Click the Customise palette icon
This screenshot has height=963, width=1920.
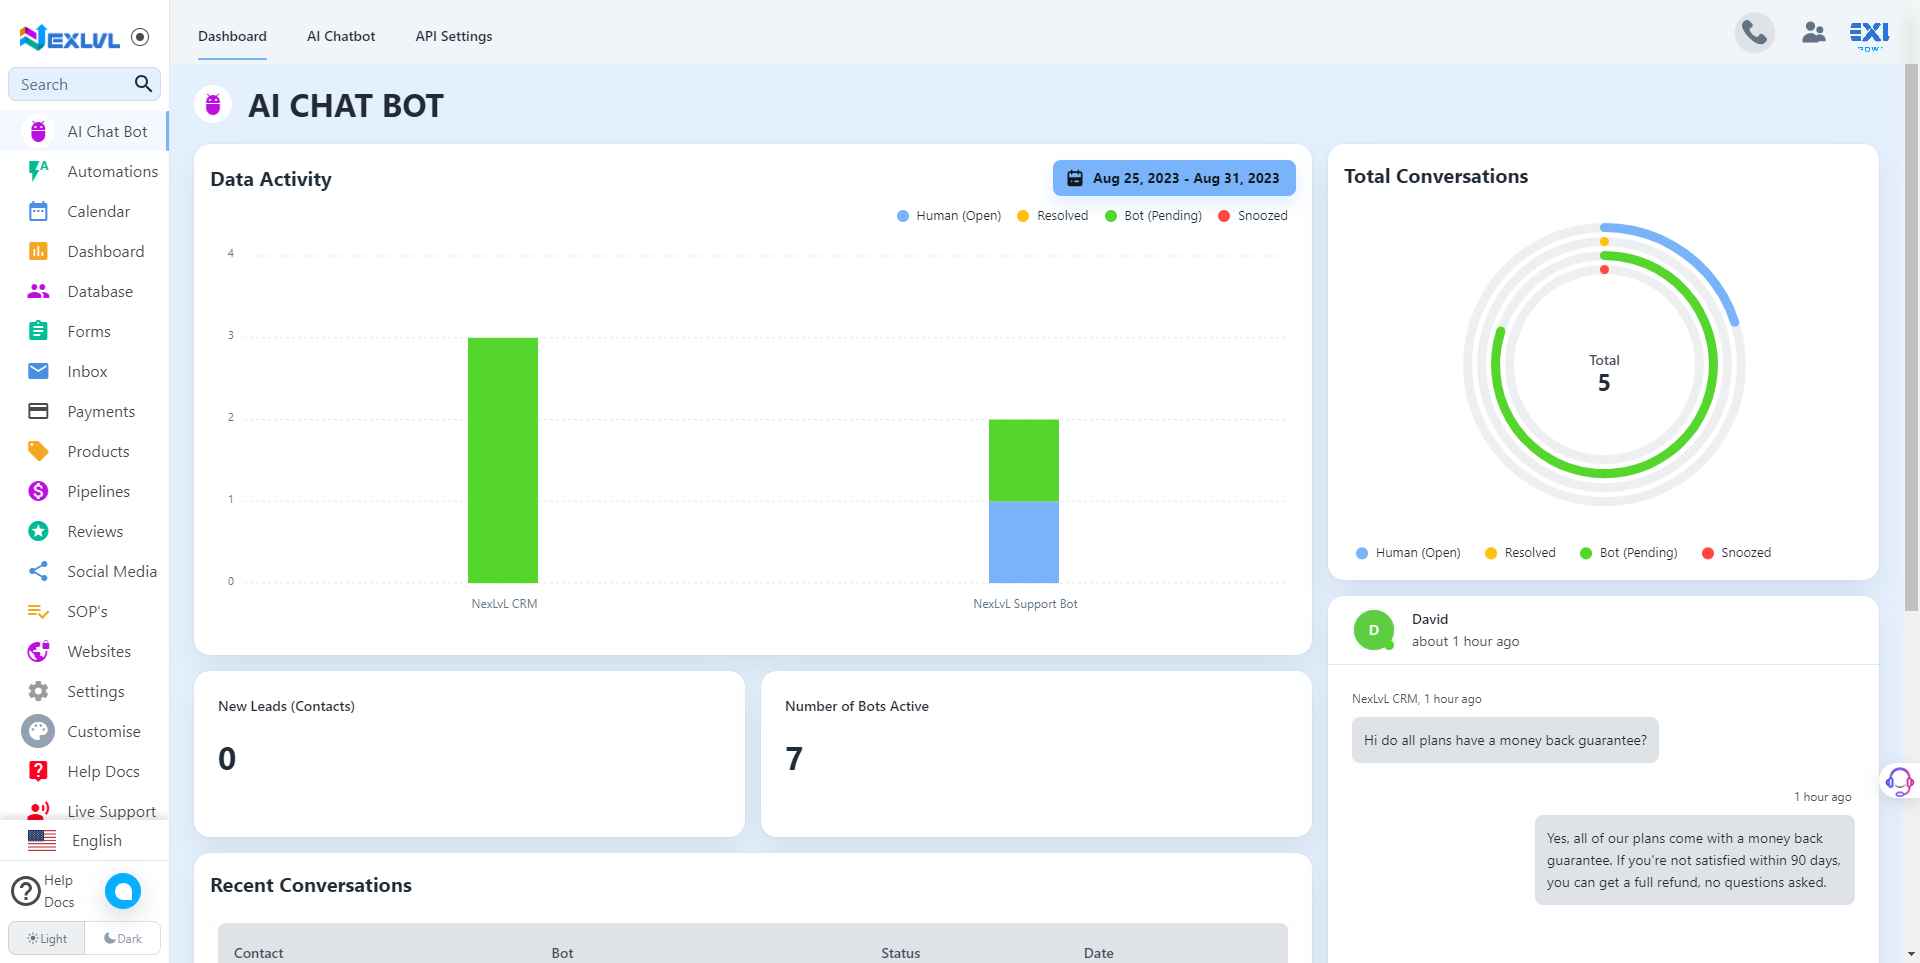[38, 731]
